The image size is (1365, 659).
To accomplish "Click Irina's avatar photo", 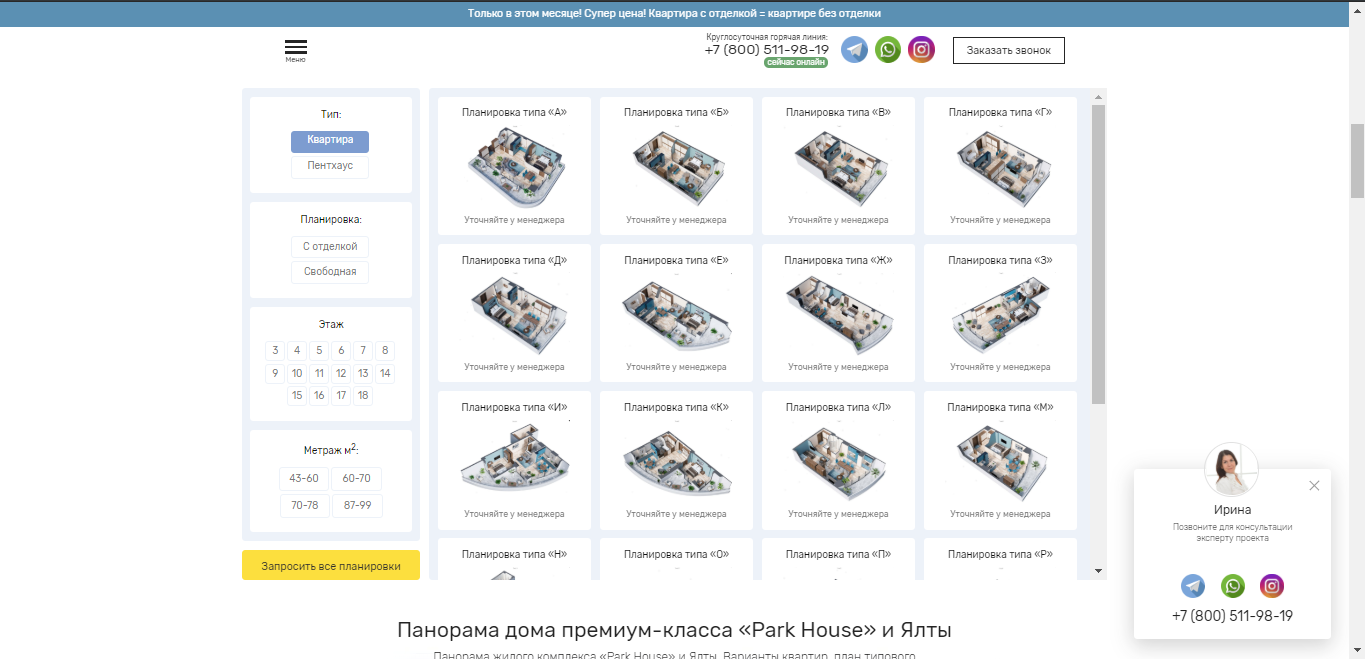I will [x=1232, y=469].
